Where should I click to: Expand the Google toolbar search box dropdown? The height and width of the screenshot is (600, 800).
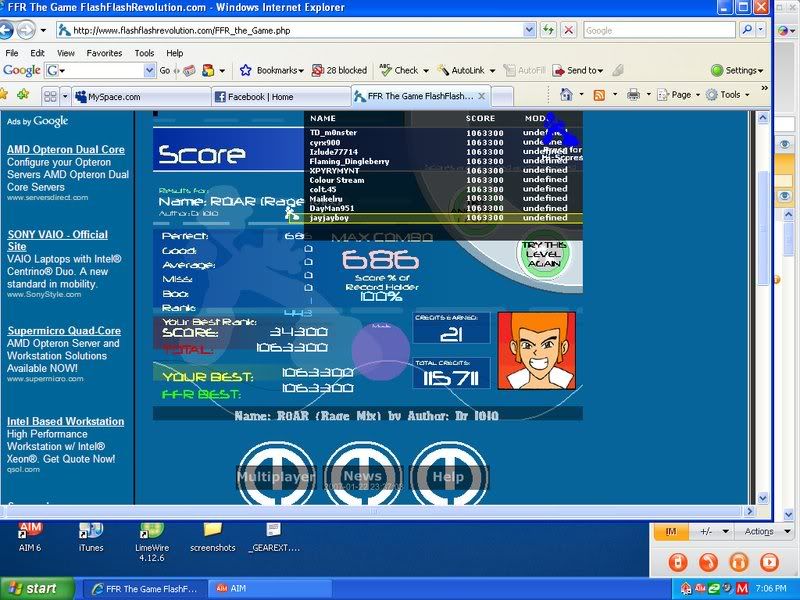(149, 70)
